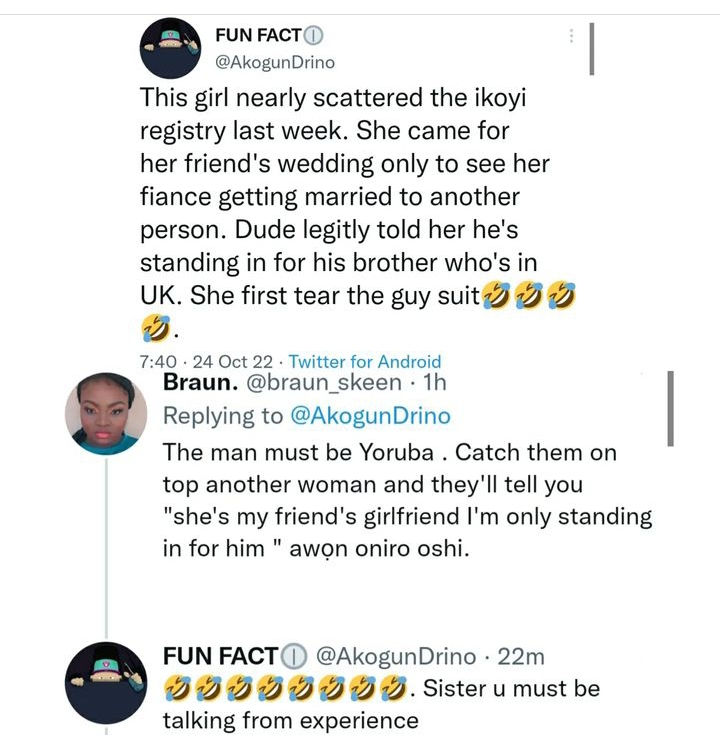The image size is (720, 740).
Task: Click the badge icon beside the top FUN FACT name
Action: coord(314,36)
